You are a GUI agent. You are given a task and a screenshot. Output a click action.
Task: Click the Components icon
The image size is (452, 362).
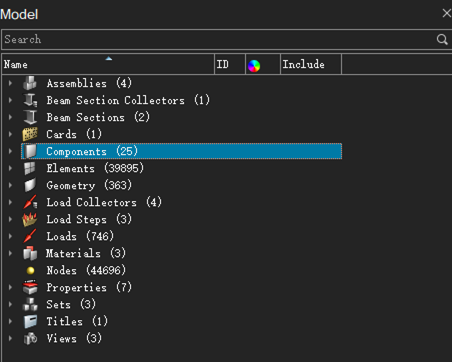30,151
